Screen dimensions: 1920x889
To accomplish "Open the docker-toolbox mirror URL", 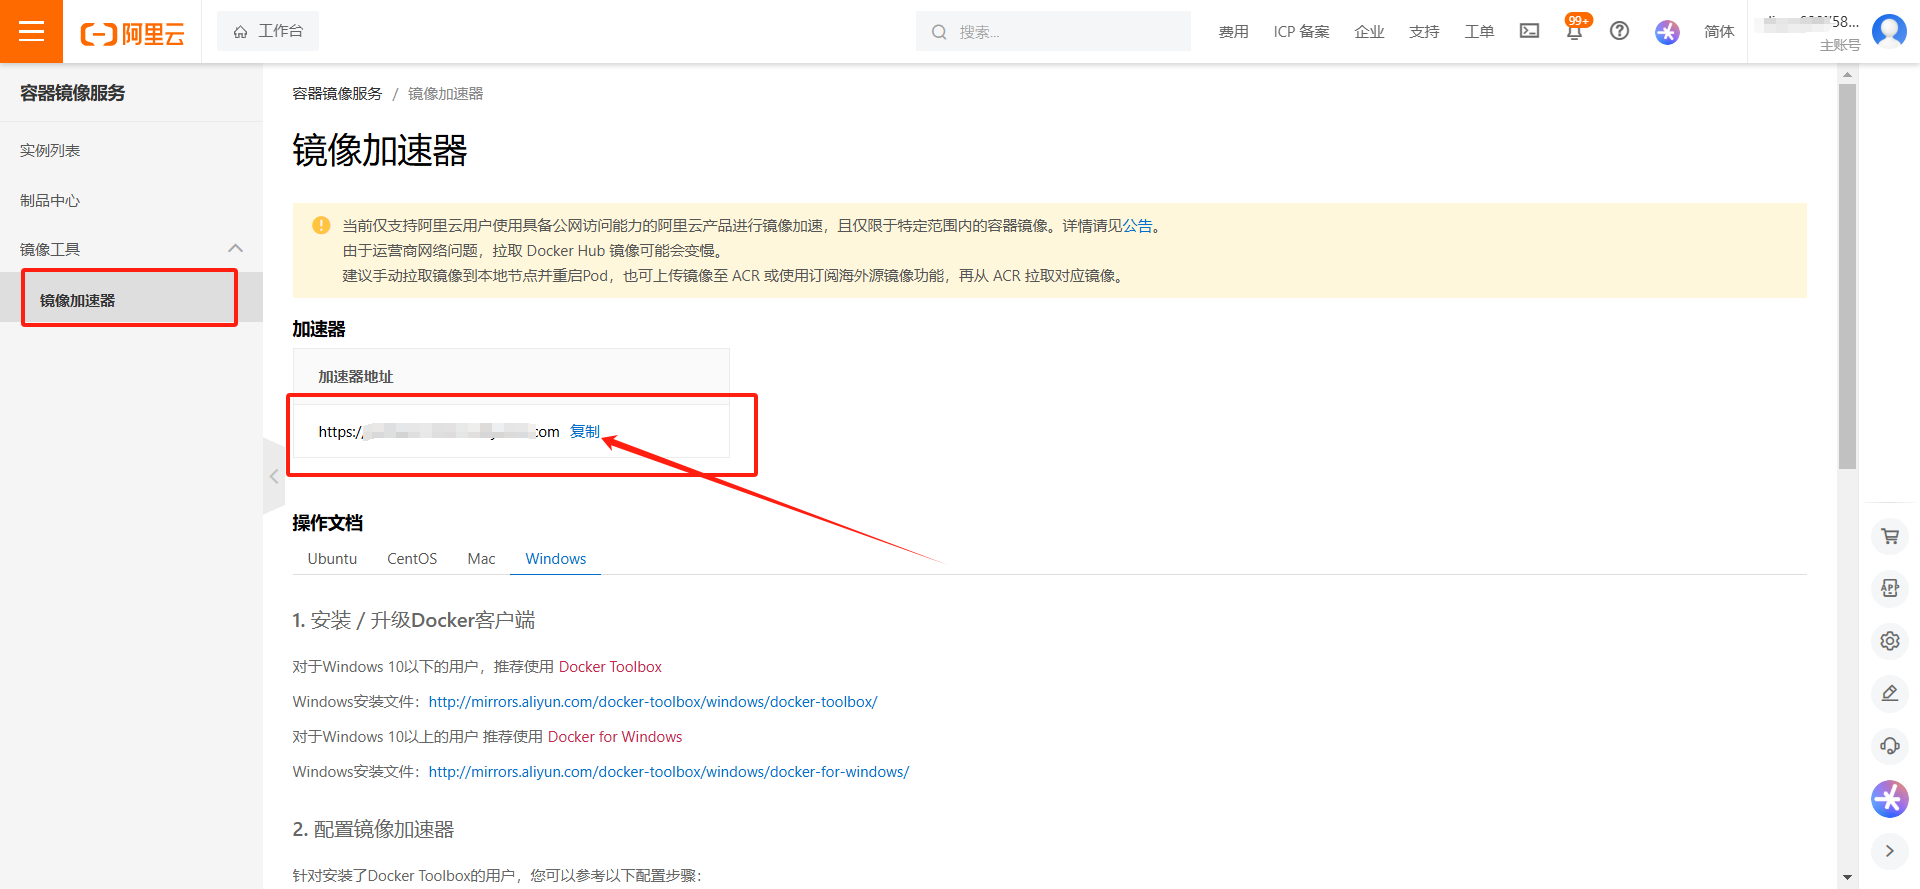I will point(653,702).
